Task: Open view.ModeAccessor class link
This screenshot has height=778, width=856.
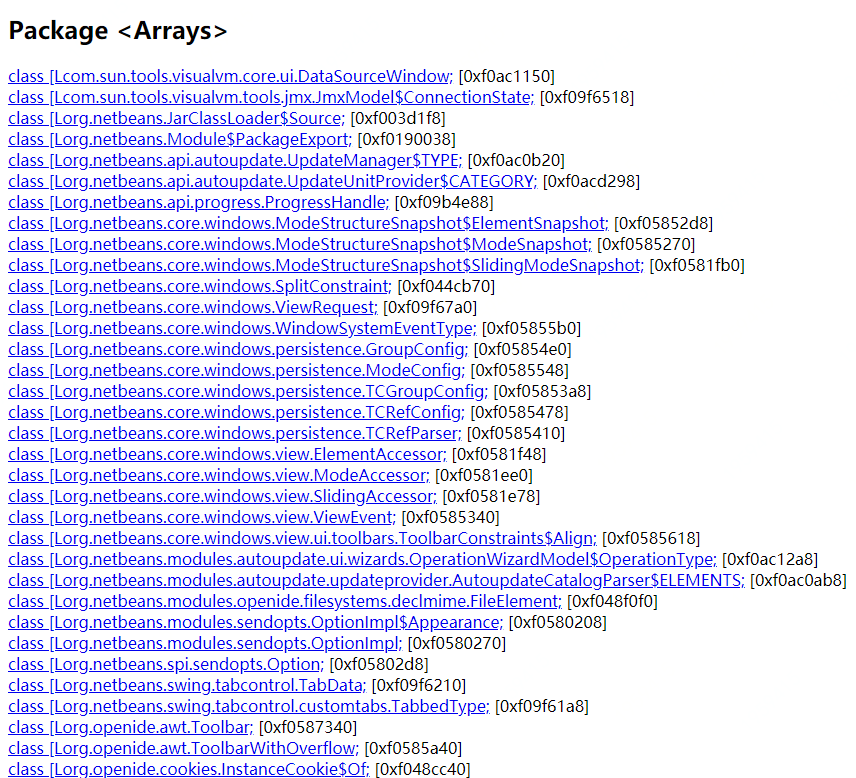Action: [219, 476]
